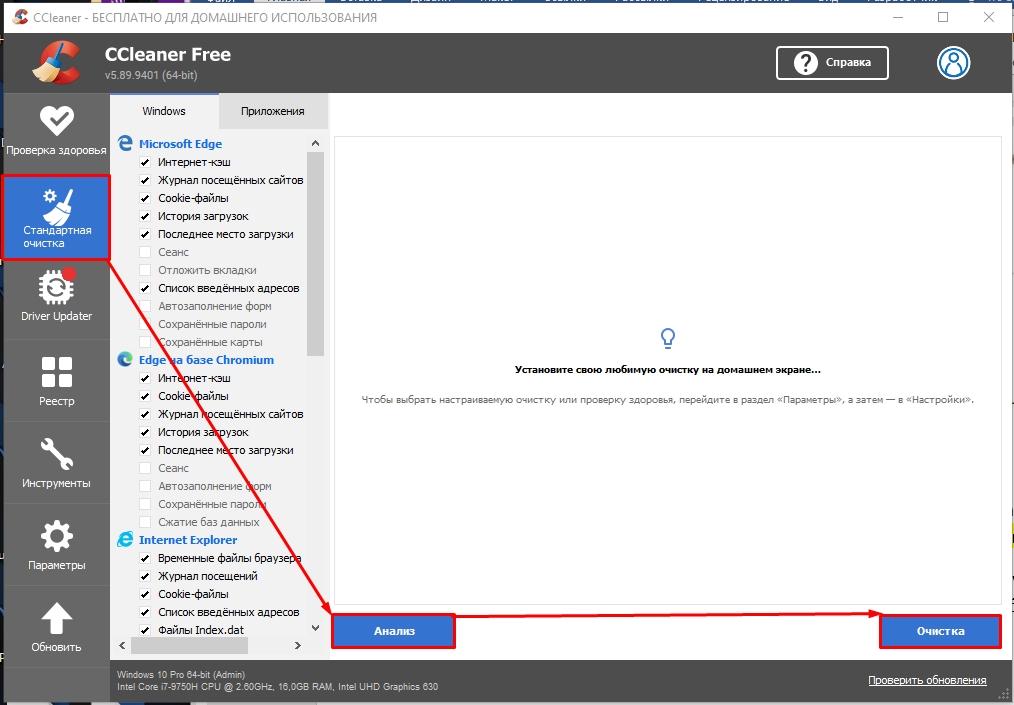
Task: Maximize the CCleaner window
Action: pyautogui.click(x=943, y=17)
